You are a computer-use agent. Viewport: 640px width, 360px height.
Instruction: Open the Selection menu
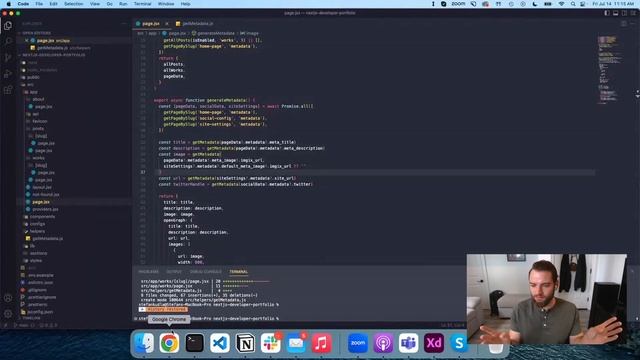[x=73, y=4]
